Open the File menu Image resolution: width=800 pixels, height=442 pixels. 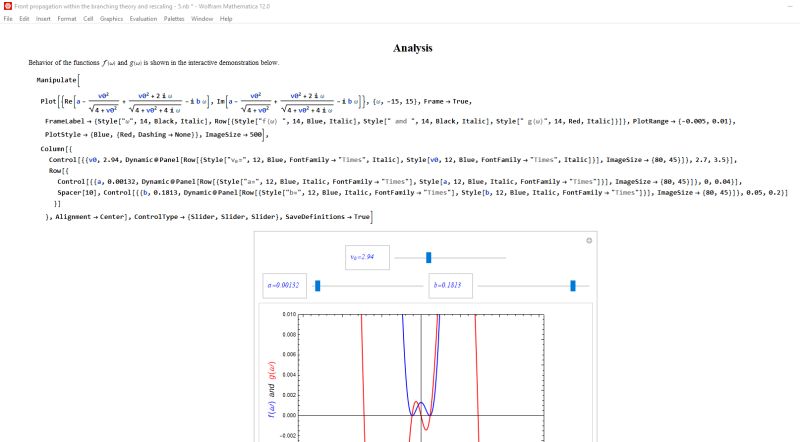[x=8, y=19]
